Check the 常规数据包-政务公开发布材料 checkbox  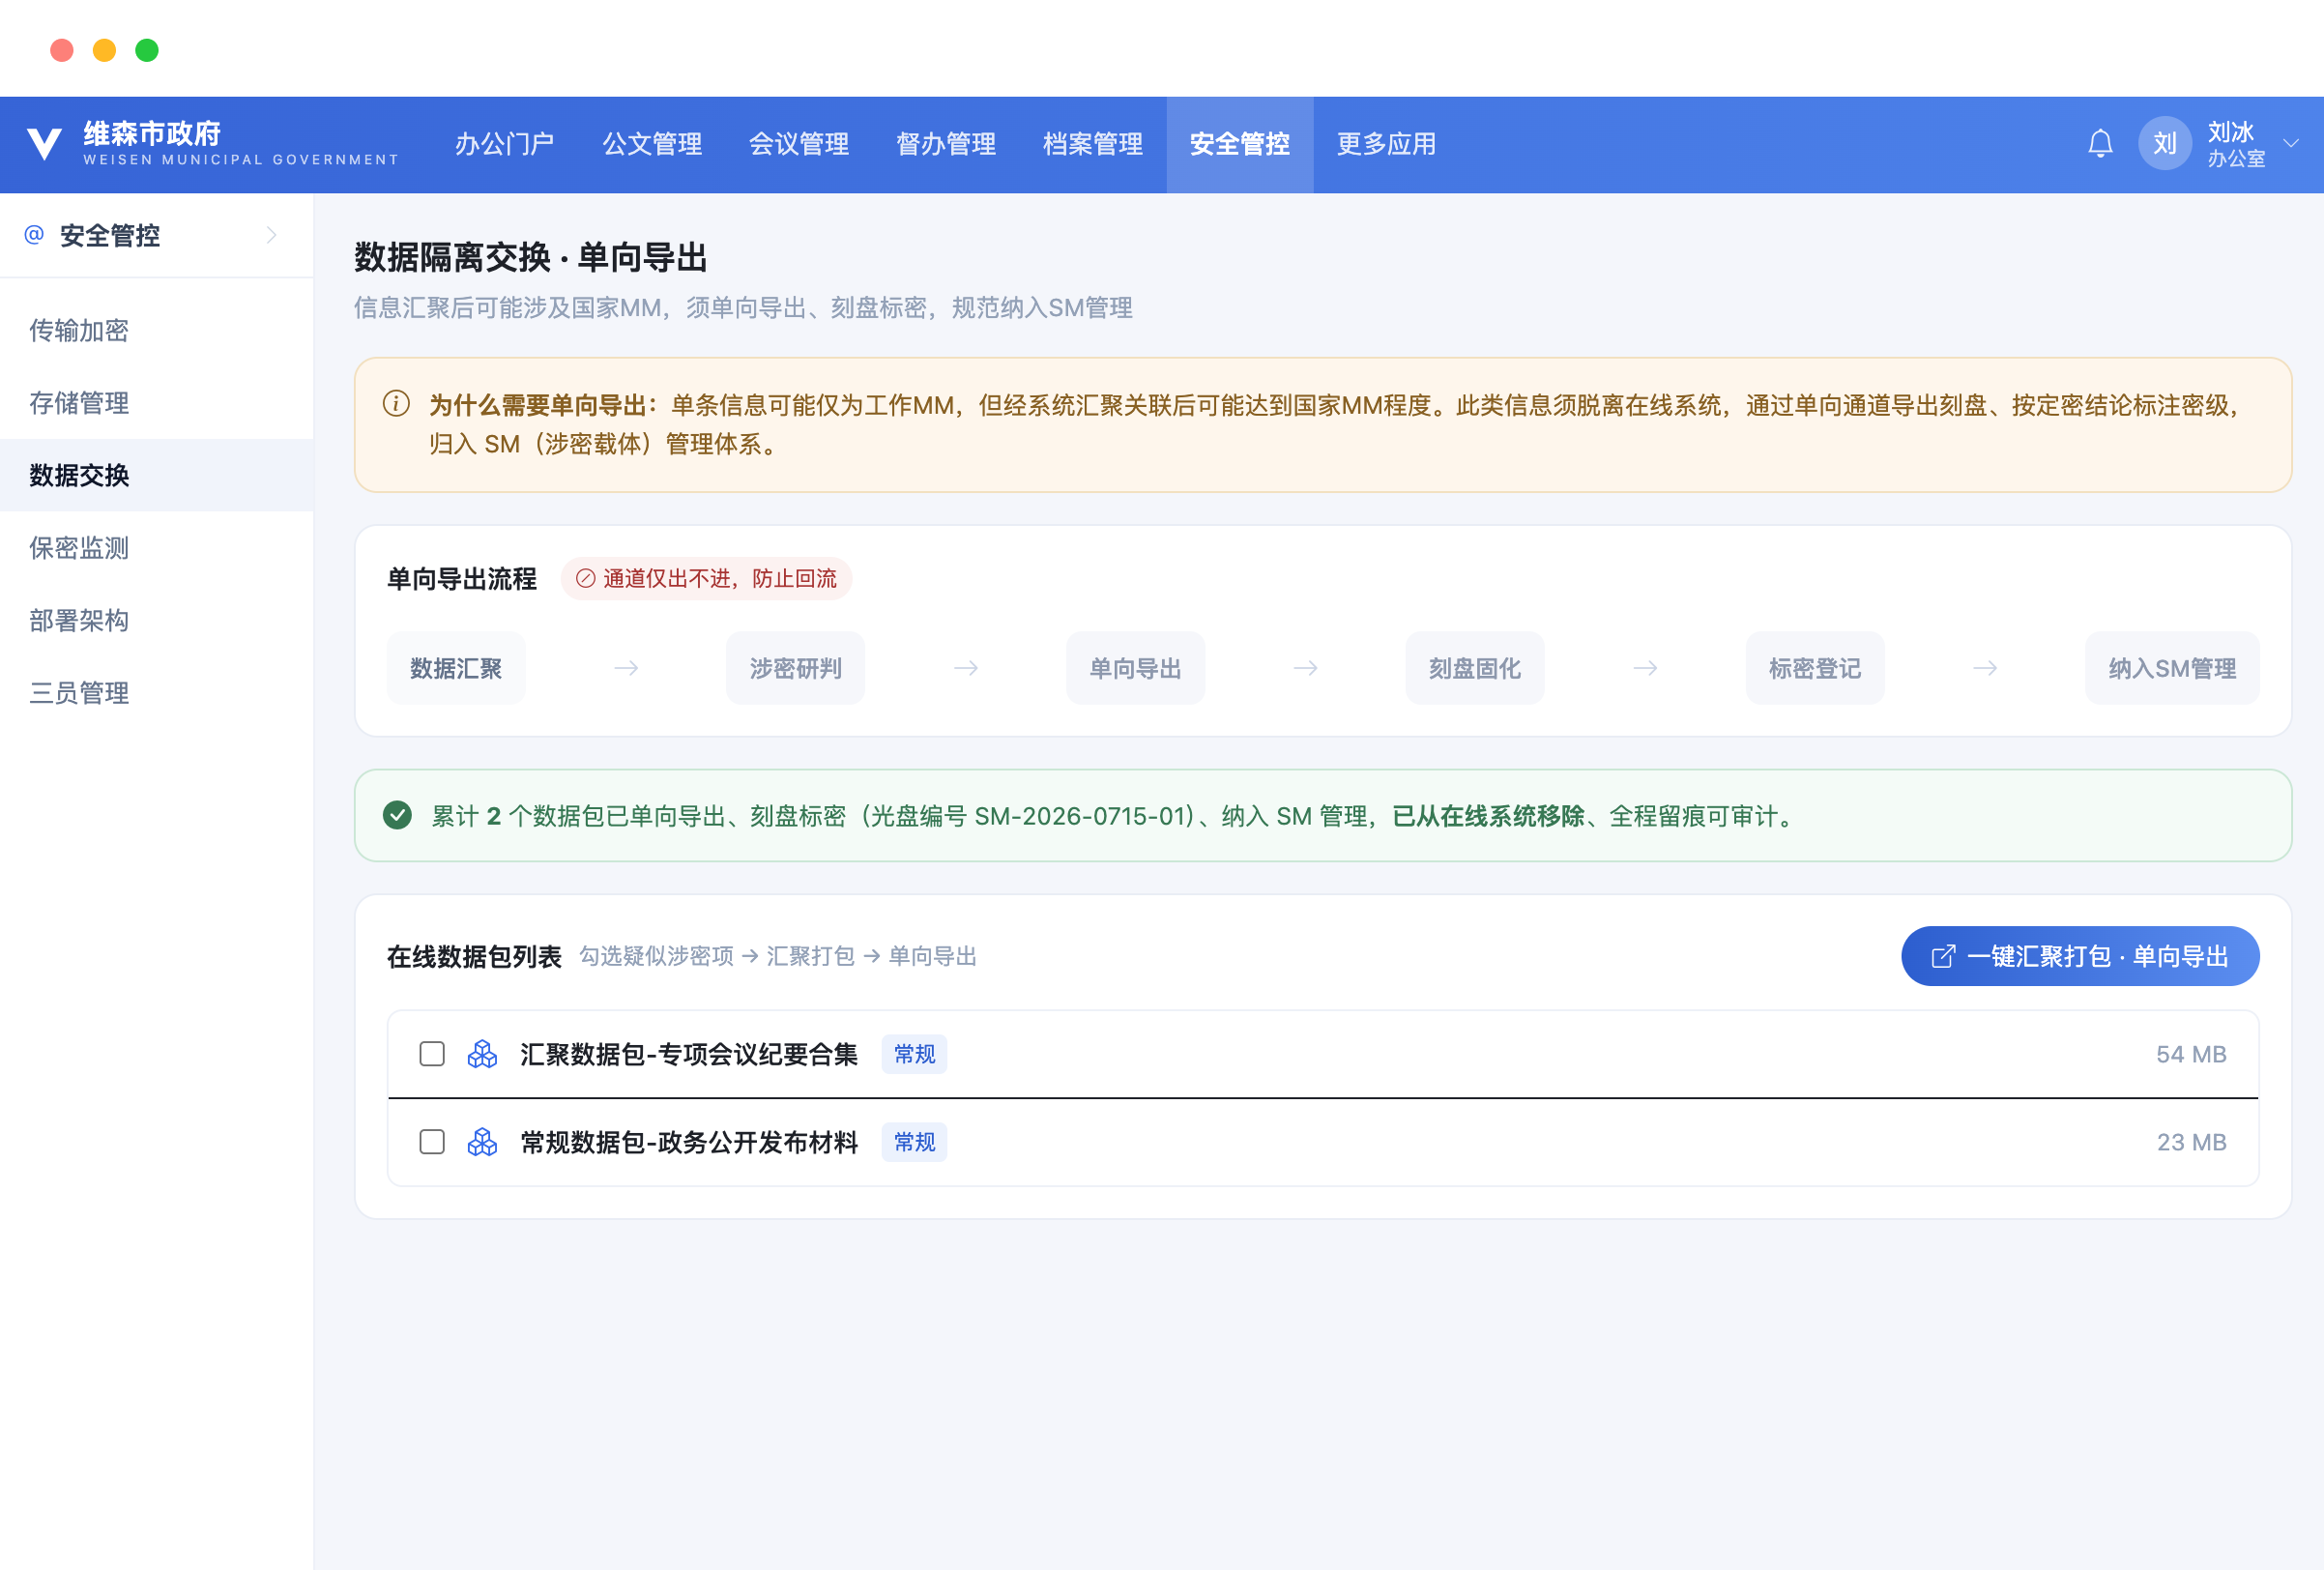click(432, 1142)
